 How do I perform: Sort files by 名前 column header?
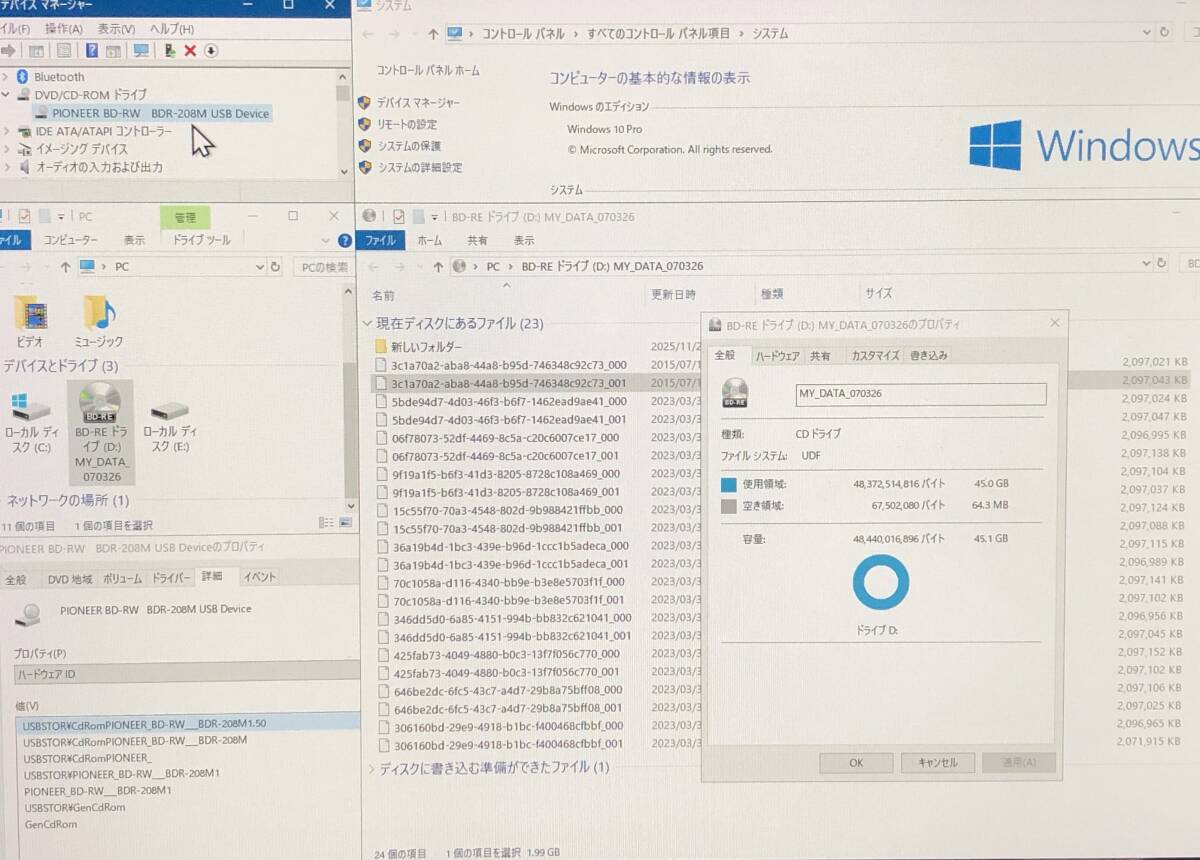coord(383,295)
